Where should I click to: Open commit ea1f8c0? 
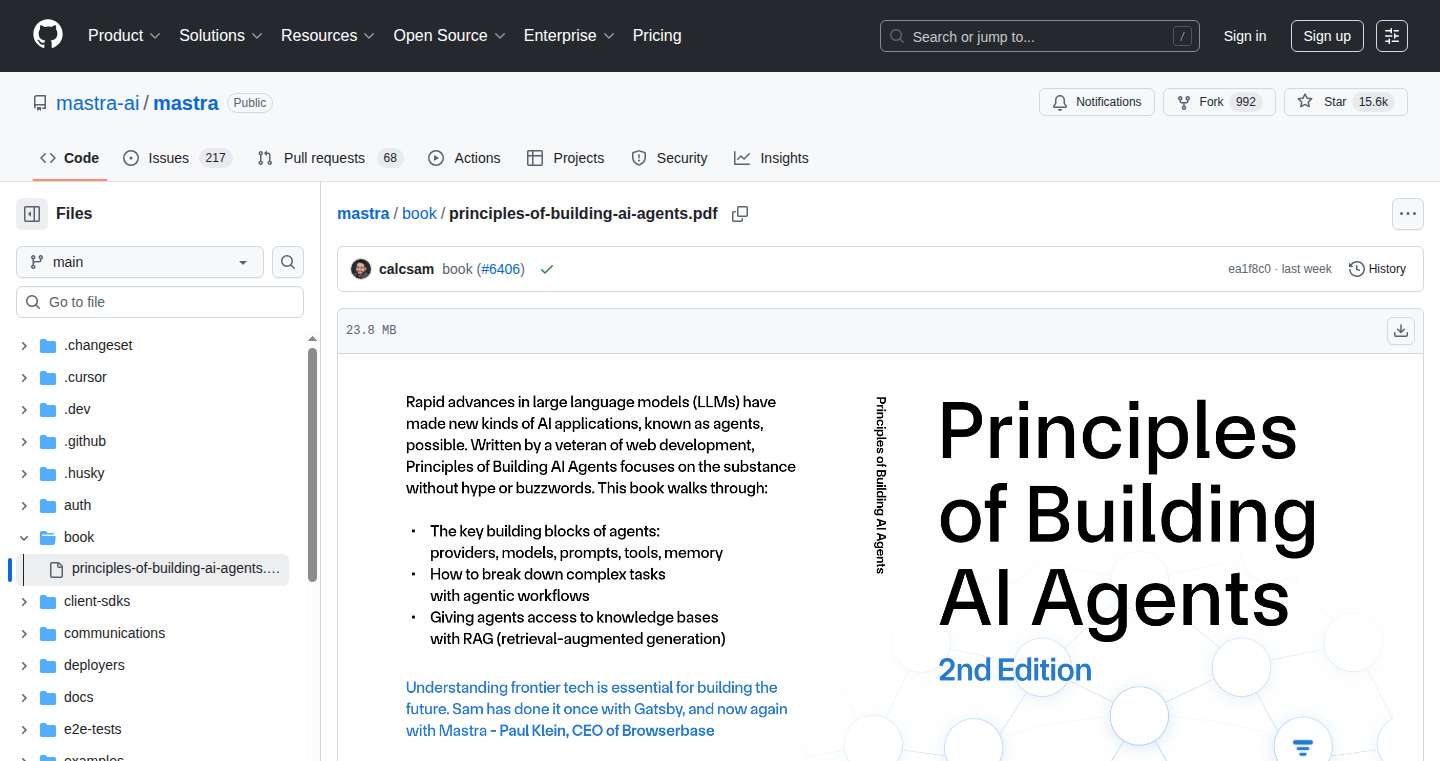click(1249, 269)
